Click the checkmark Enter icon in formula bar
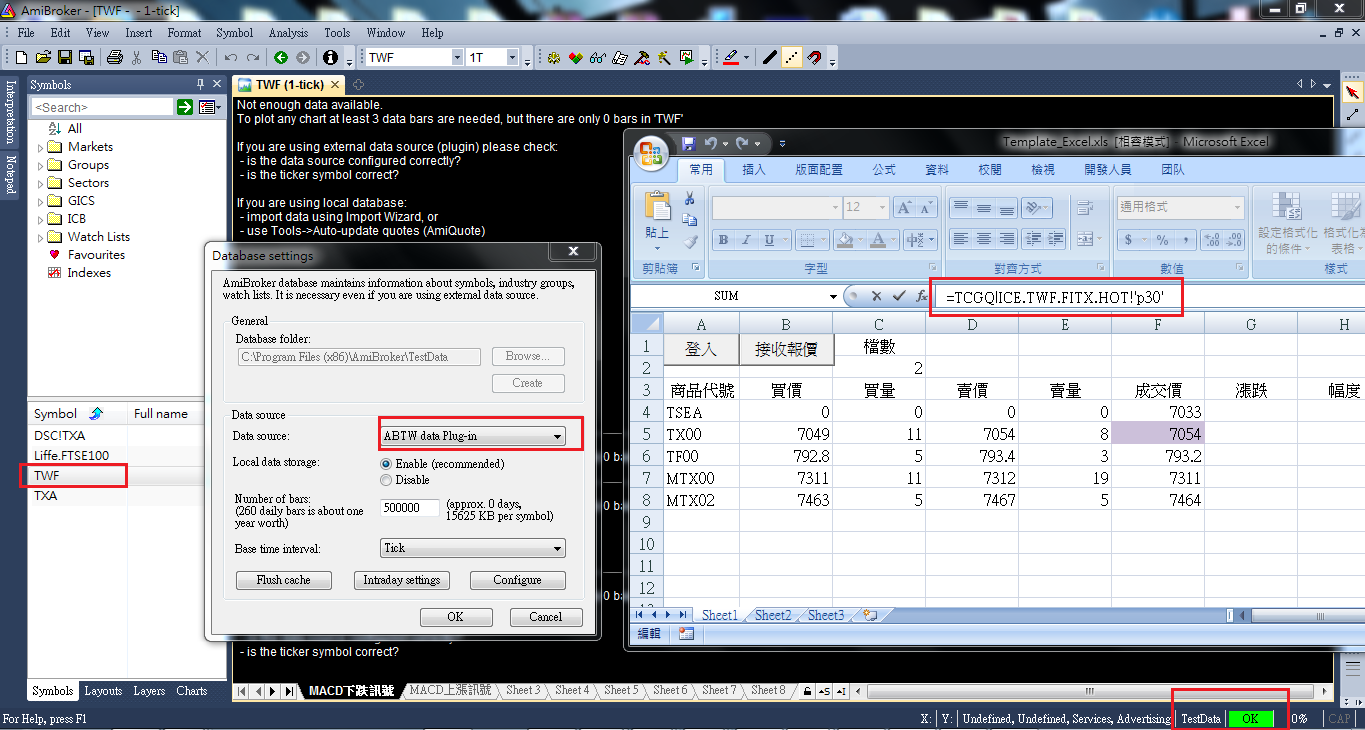The height and width of the screenshot is (730, 1365). pos(899,296)
